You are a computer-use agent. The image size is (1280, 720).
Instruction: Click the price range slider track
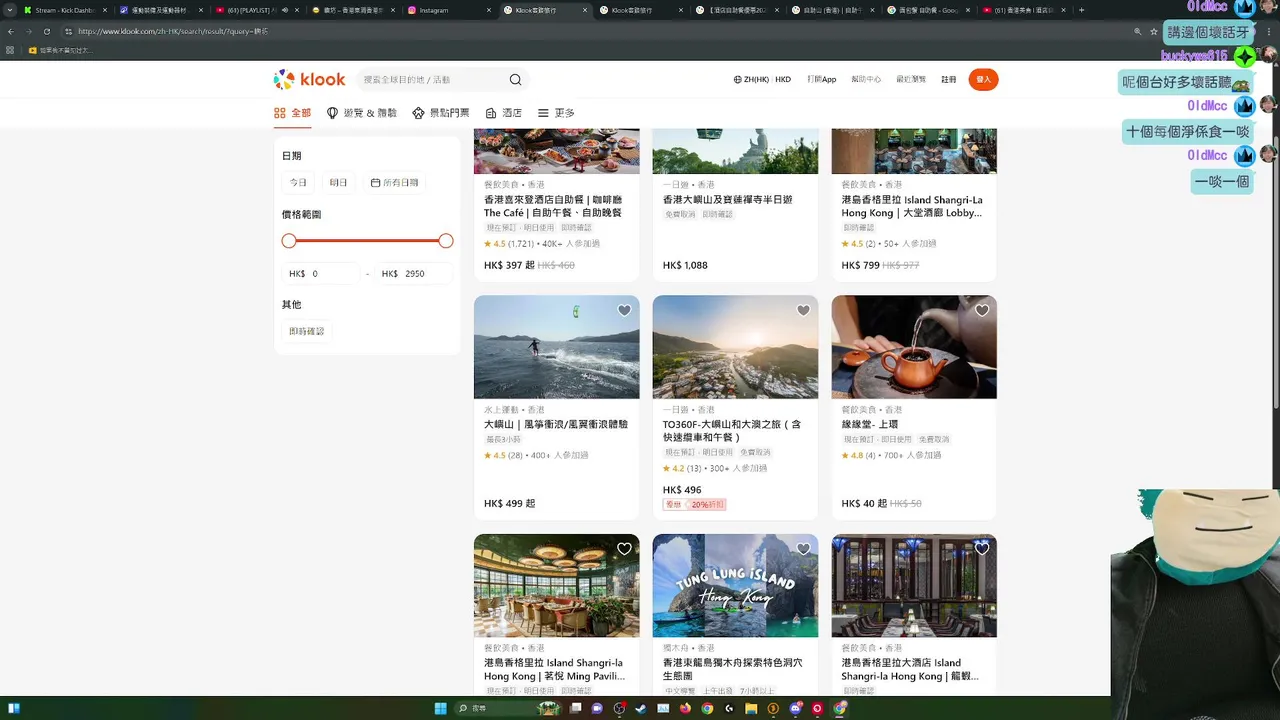pos(367,240)
